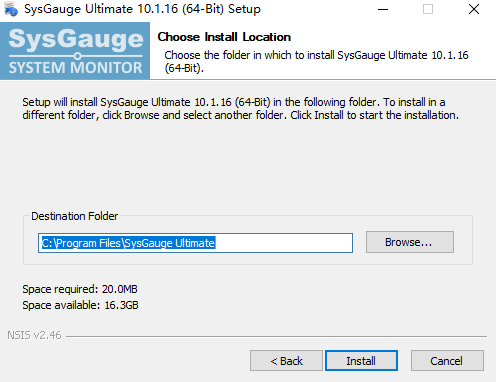Click the installer icon in the title bar
Screen dimensions: 496x382
11,9
